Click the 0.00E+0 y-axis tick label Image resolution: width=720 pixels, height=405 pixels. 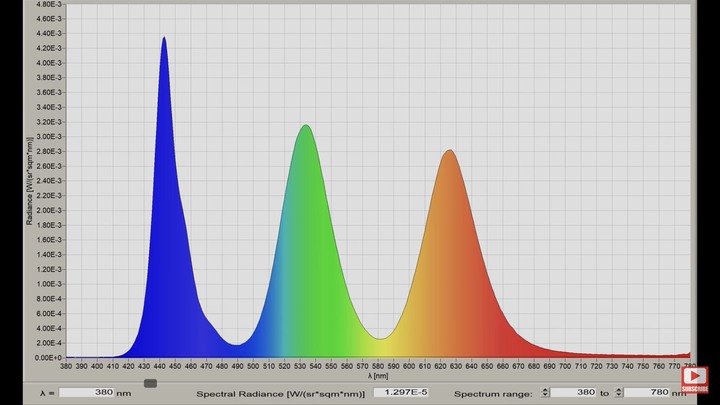[x=48, y=358]
